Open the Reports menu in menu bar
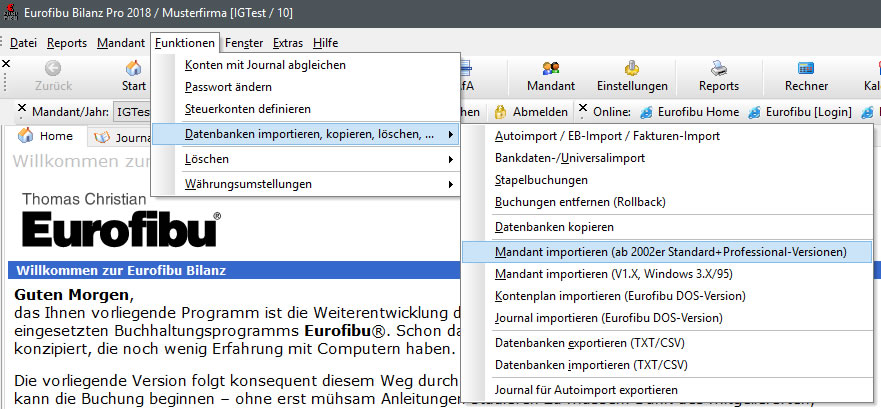Screen dimensions: 881x409 67,43
